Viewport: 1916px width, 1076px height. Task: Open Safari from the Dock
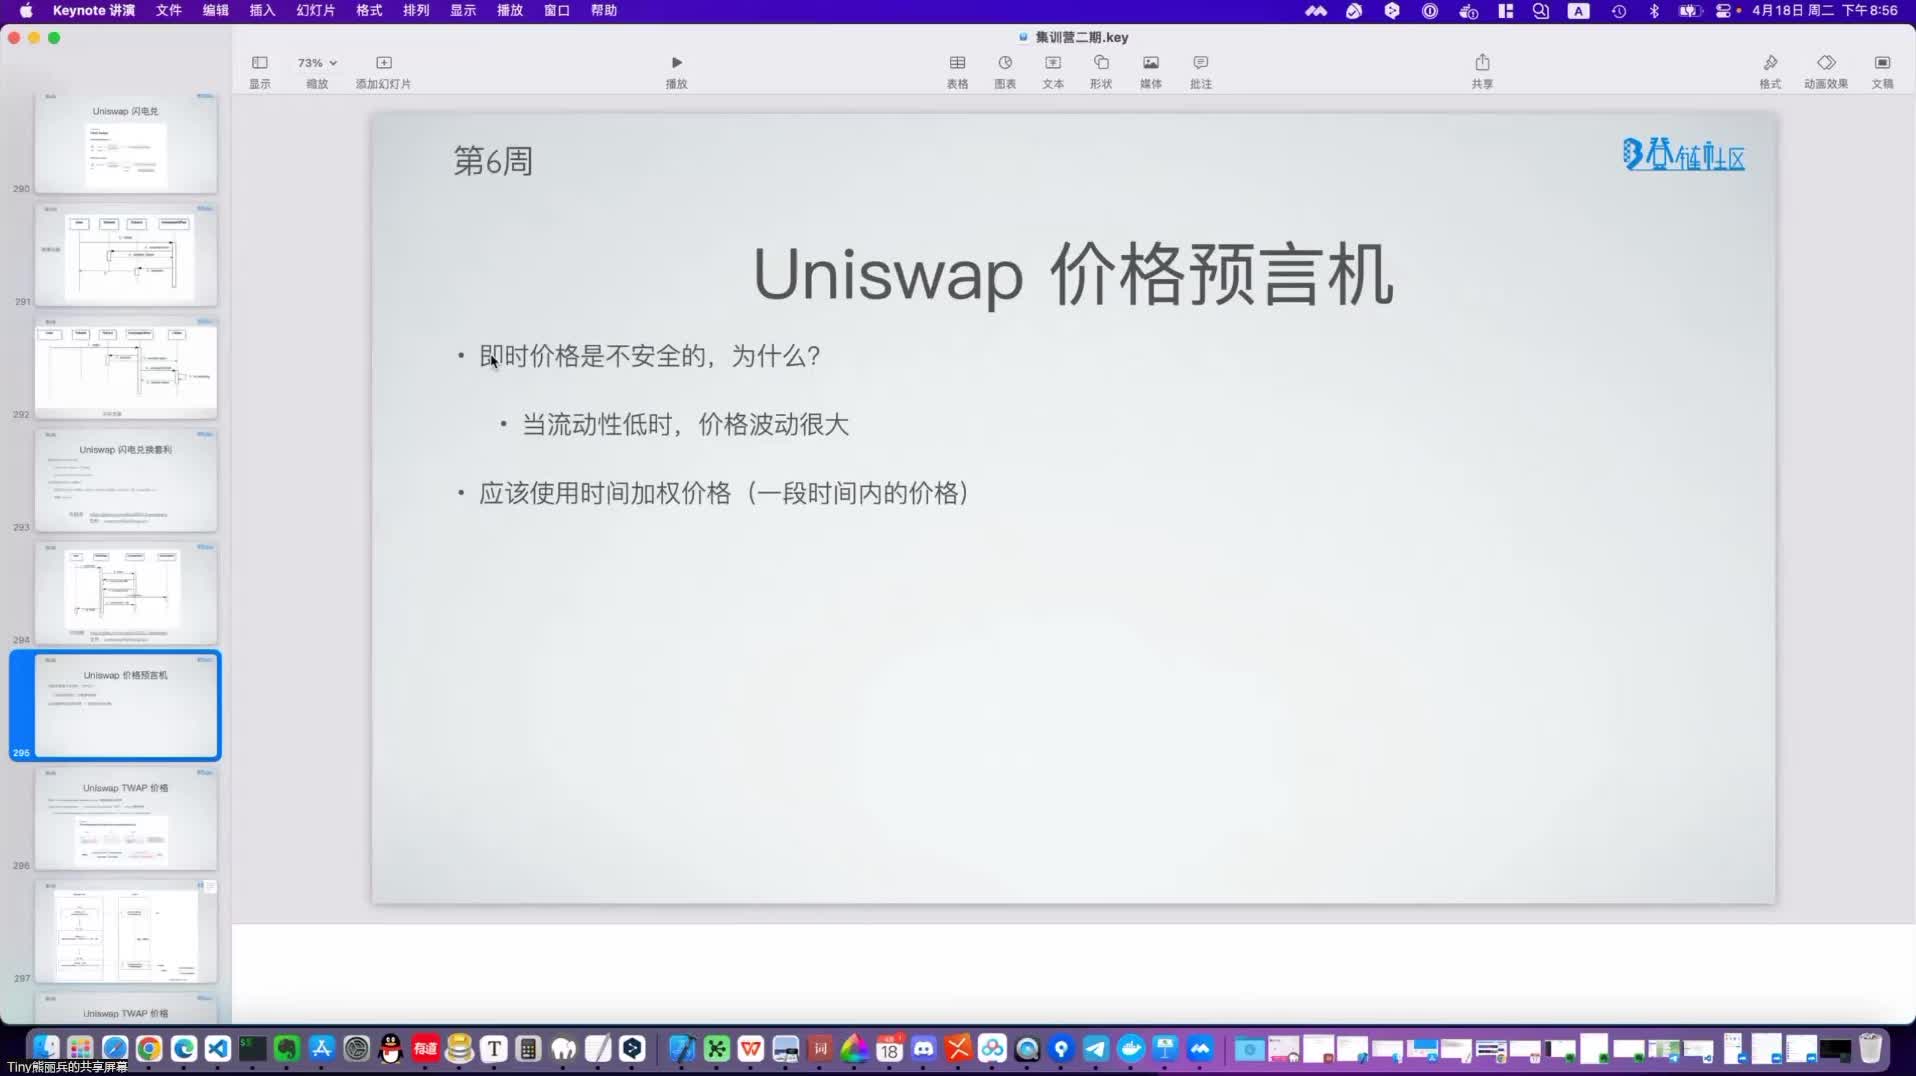(115, 1048)
